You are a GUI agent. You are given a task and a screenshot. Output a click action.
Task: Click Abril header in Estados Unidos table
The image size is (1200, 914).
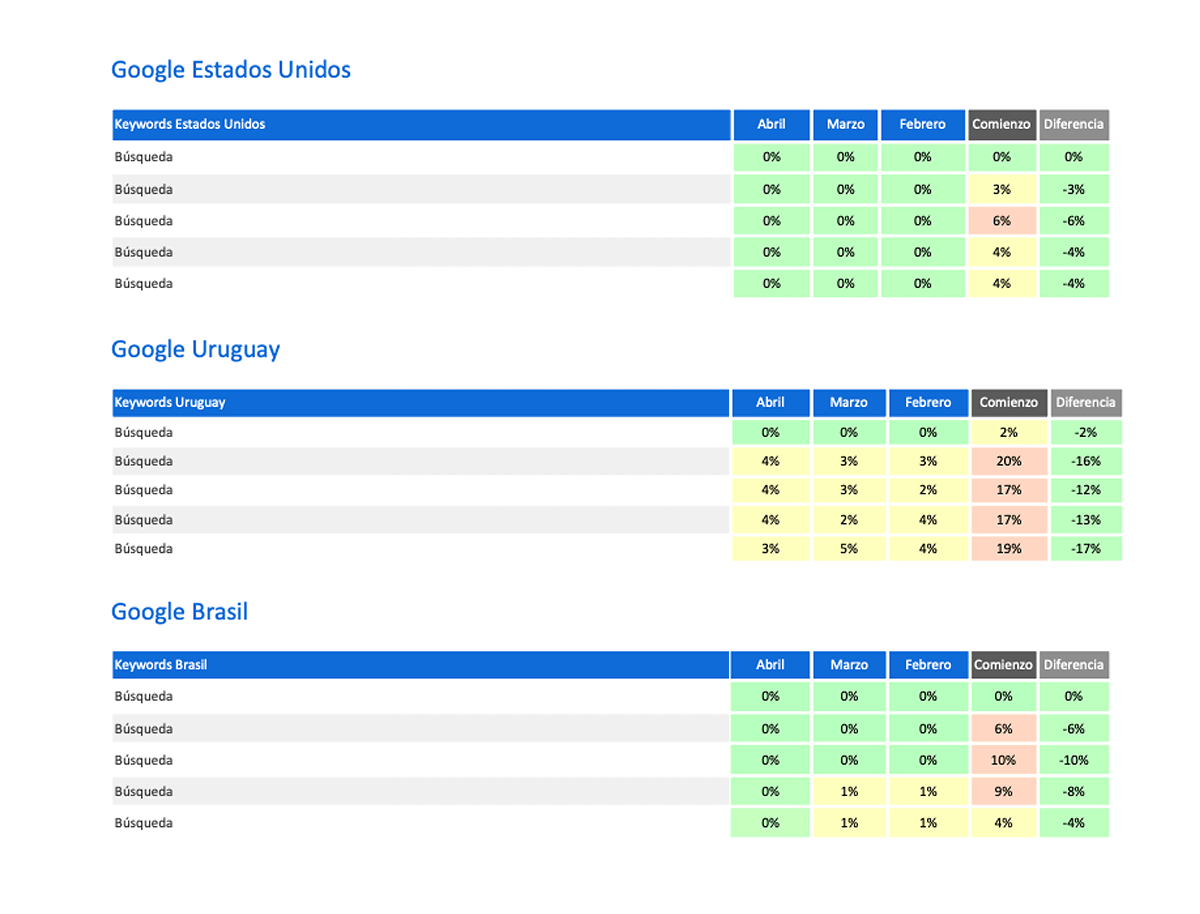click(771, 125)
